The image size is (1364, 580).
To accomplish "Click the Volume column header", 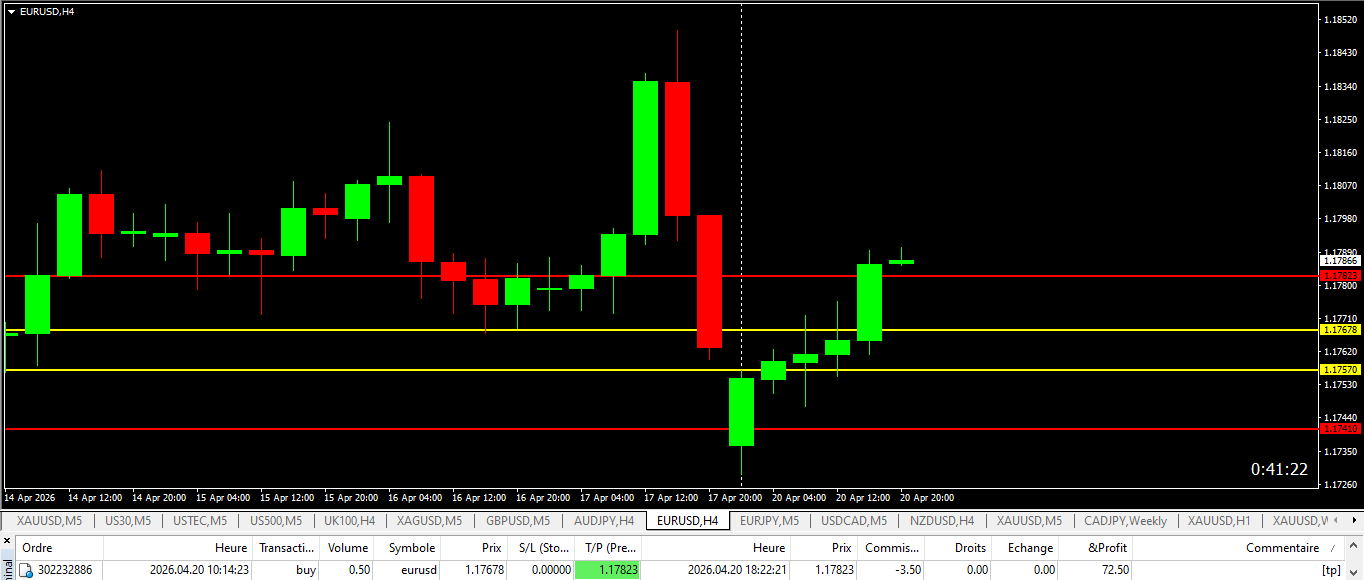I will [348, 548].
